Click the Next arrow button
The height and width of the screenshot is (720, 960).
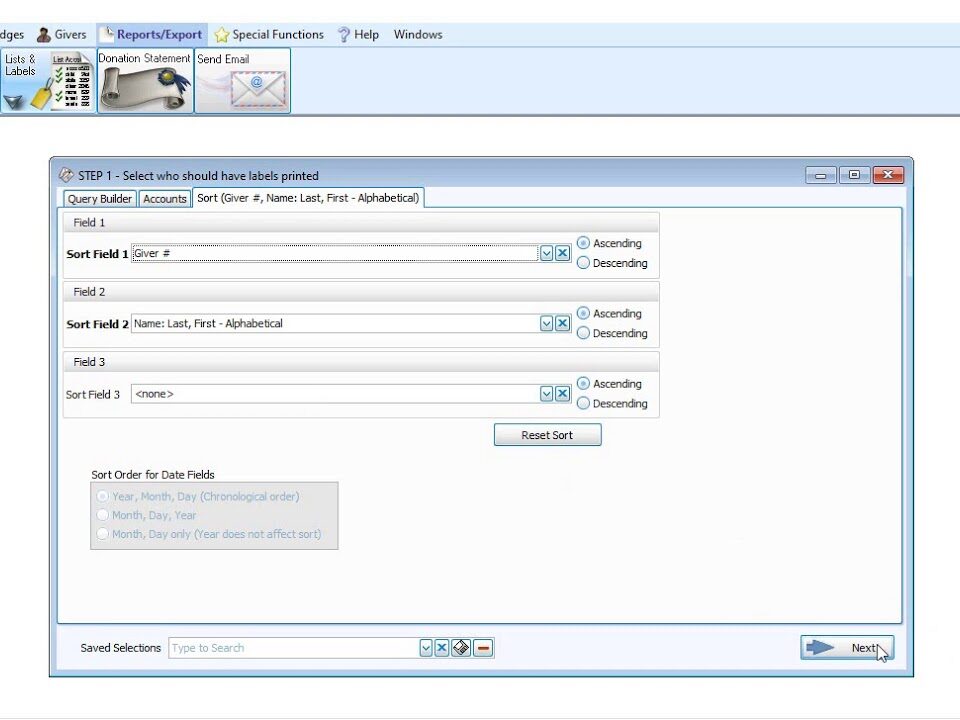(847, 648)
